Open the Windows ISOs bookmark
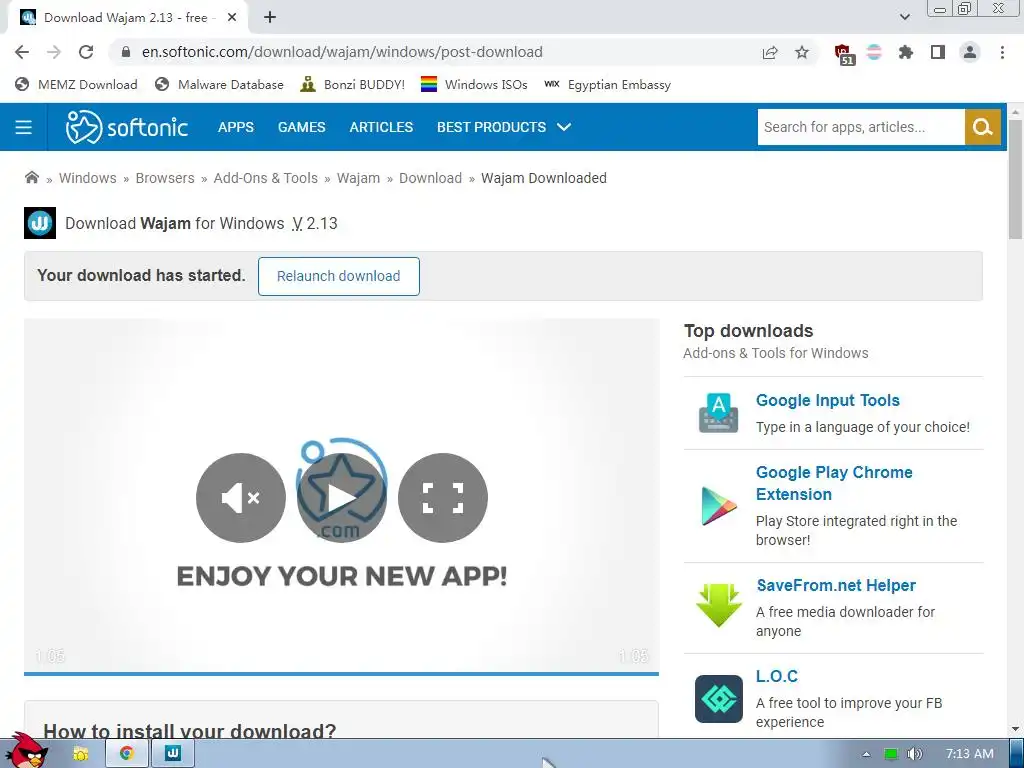Screen dimensions: 1024x768 pos(474,84)
